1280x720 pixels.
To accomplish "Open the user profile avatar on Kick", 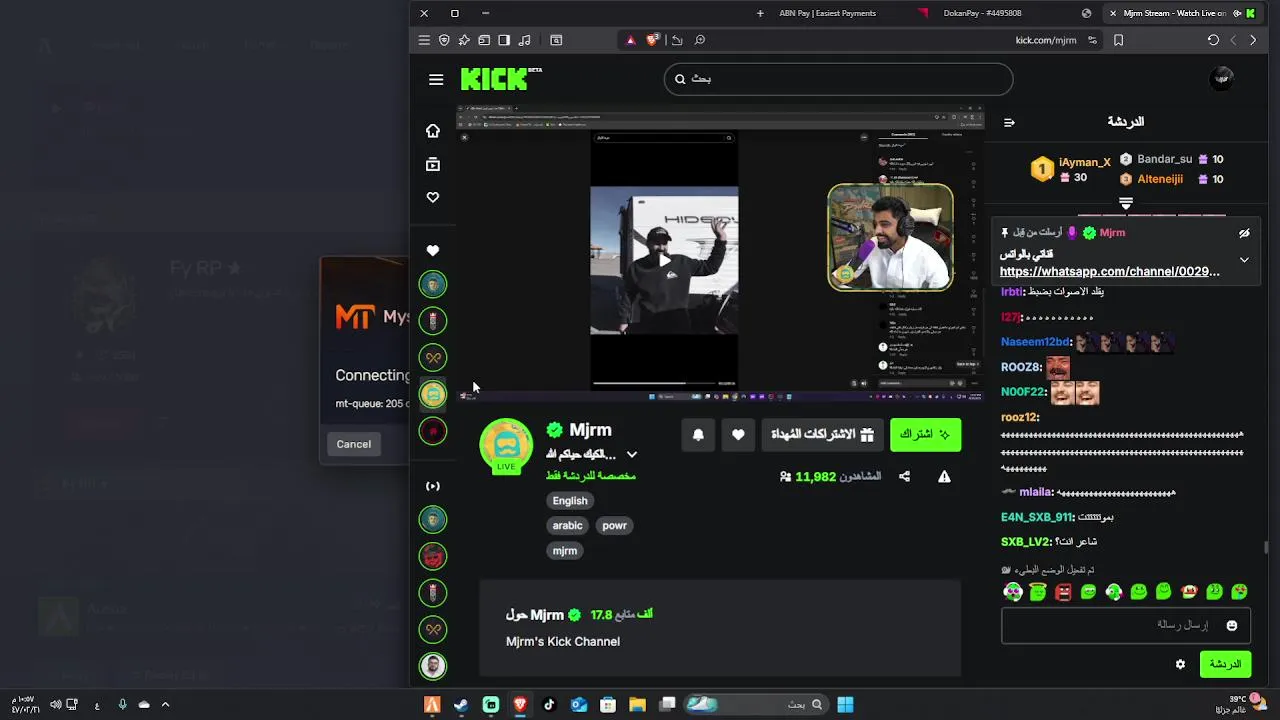I will click(1221, 79).
